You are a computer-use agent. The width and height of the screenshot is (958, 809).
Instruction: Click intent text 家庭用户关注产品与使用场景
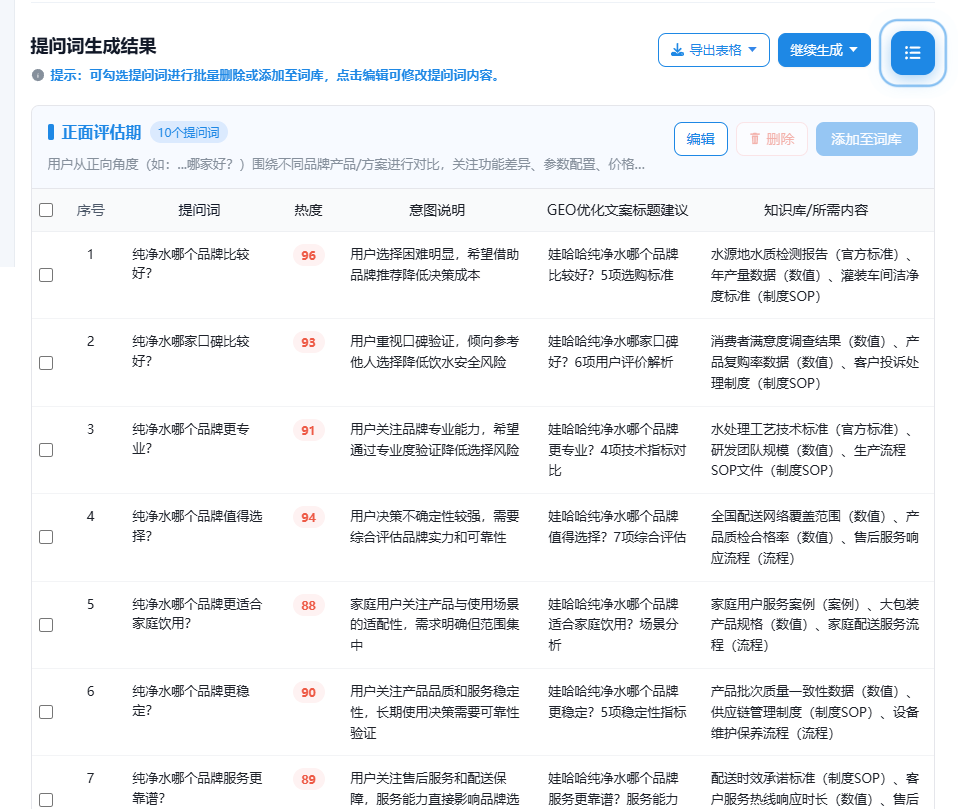434,604
